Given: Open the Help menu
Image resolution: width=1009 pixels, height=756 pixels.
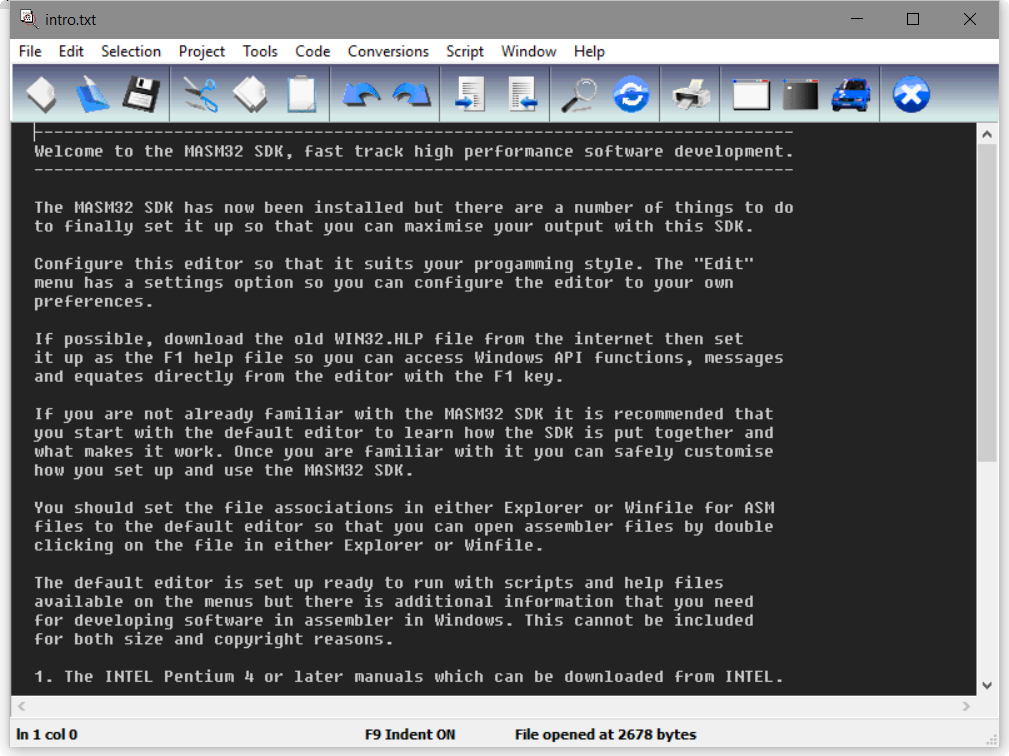Looking at the screenshot, I should coord(589,51).
